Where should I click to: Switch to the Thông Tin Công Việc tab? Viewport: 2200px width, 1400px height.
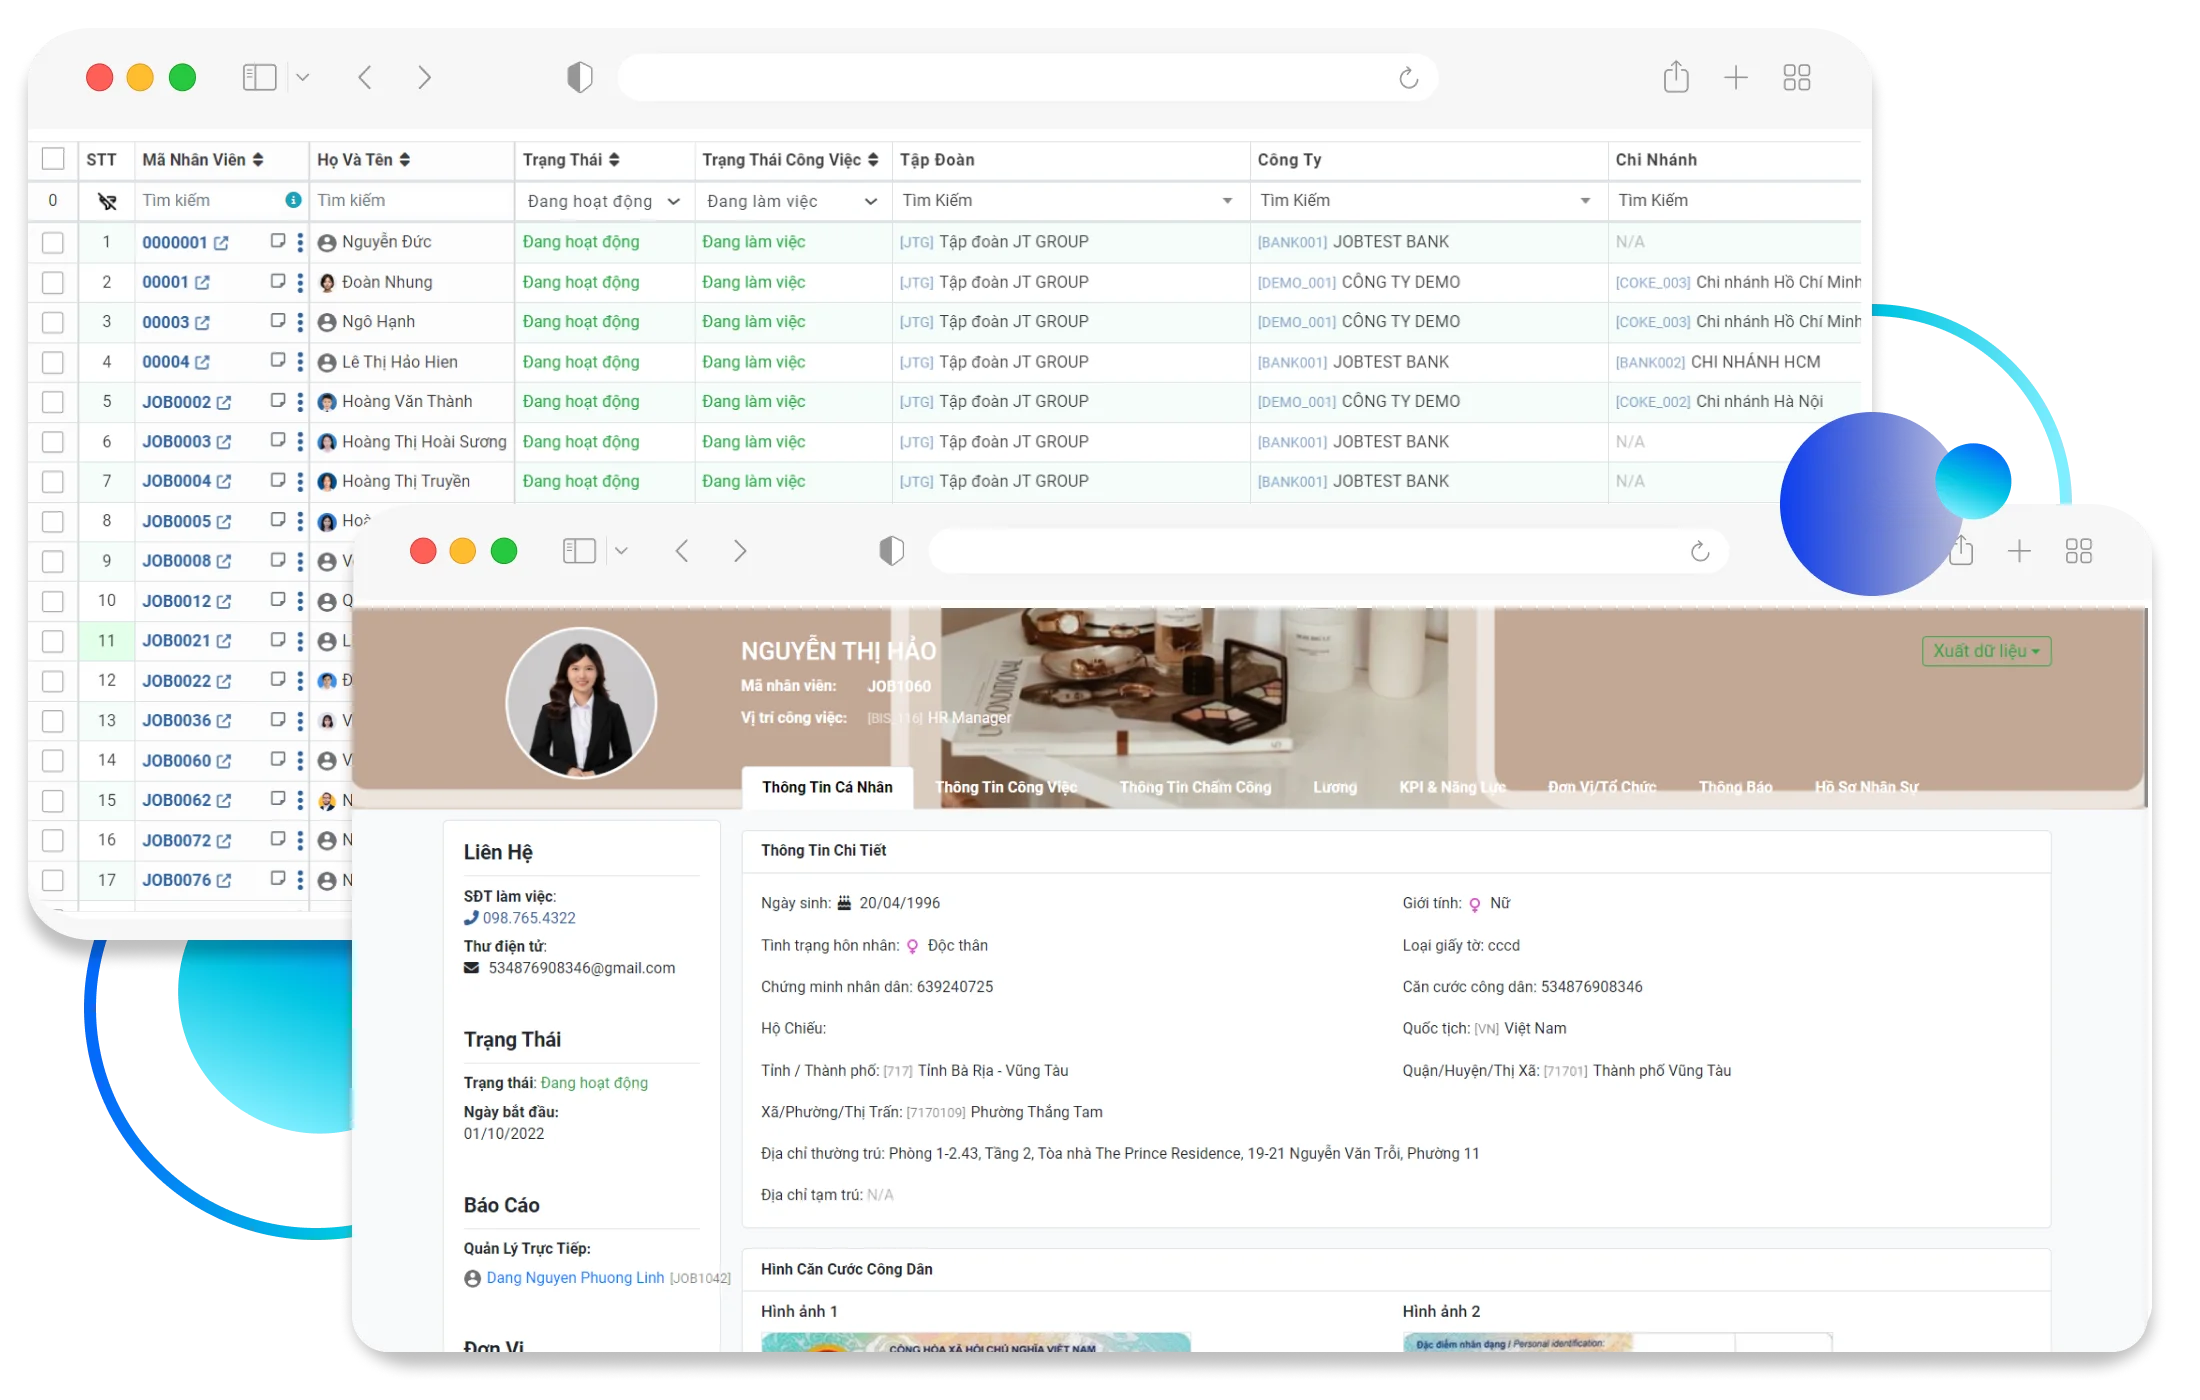pyautogui.click(x=1006, y=787)
